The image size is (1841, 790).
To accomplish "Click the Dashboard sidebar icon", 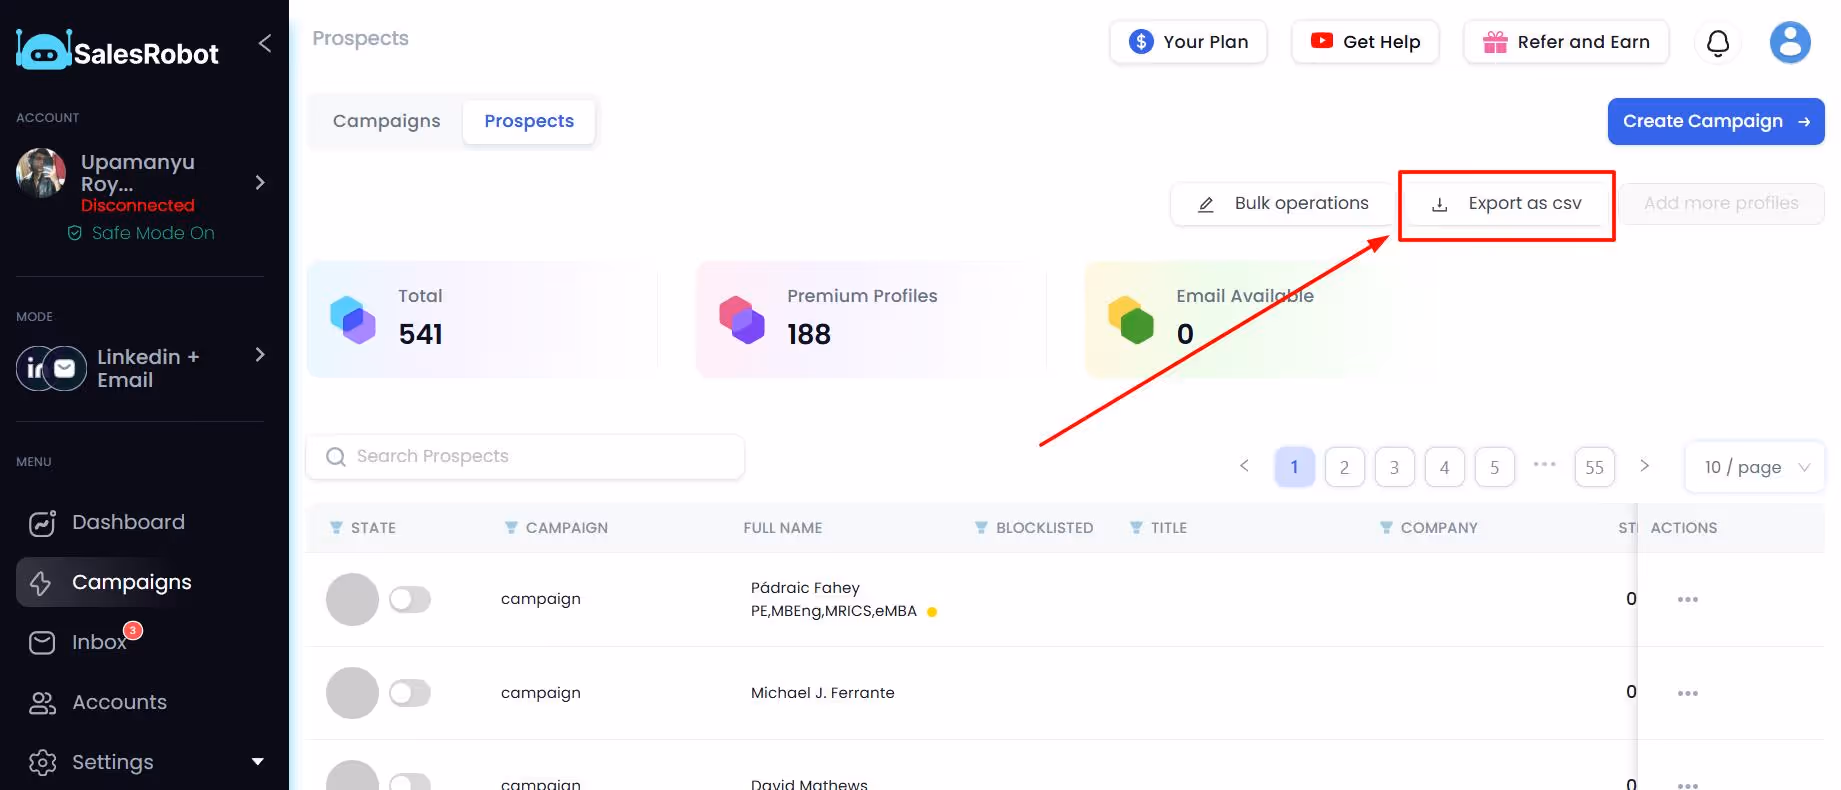I will [x=42, y=523].
